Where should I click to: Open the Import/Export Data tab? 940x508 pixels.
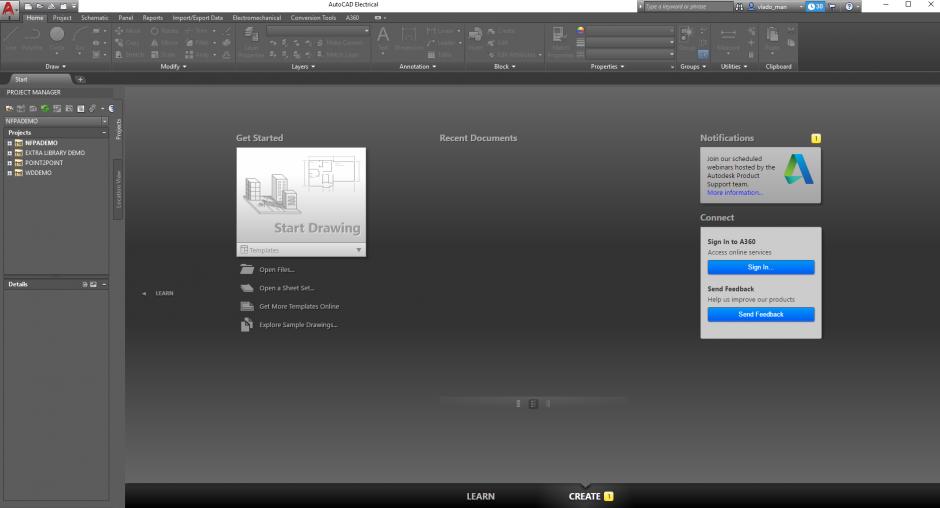[198, 18]
